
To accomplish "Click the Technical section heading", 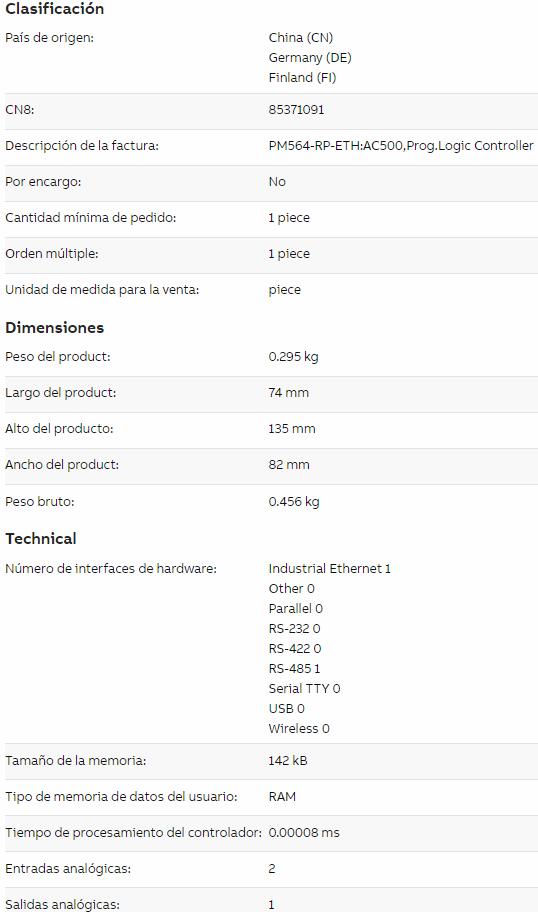I will [41, 539].
